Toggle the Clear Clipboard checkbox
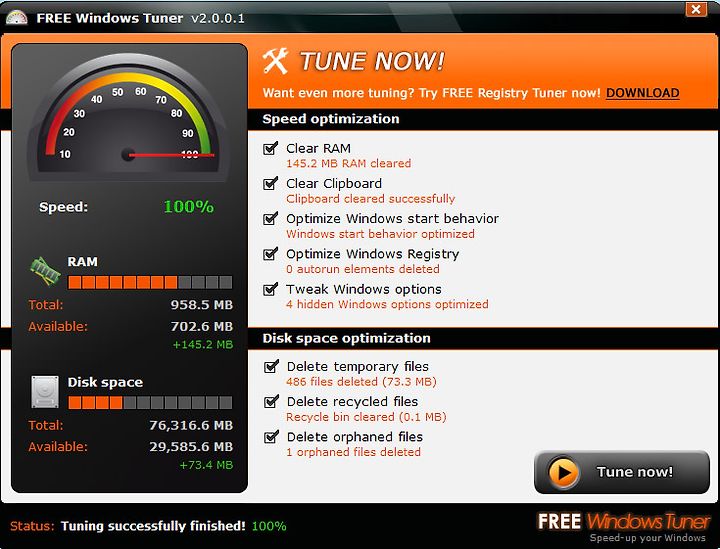 (x=270, y=183)
